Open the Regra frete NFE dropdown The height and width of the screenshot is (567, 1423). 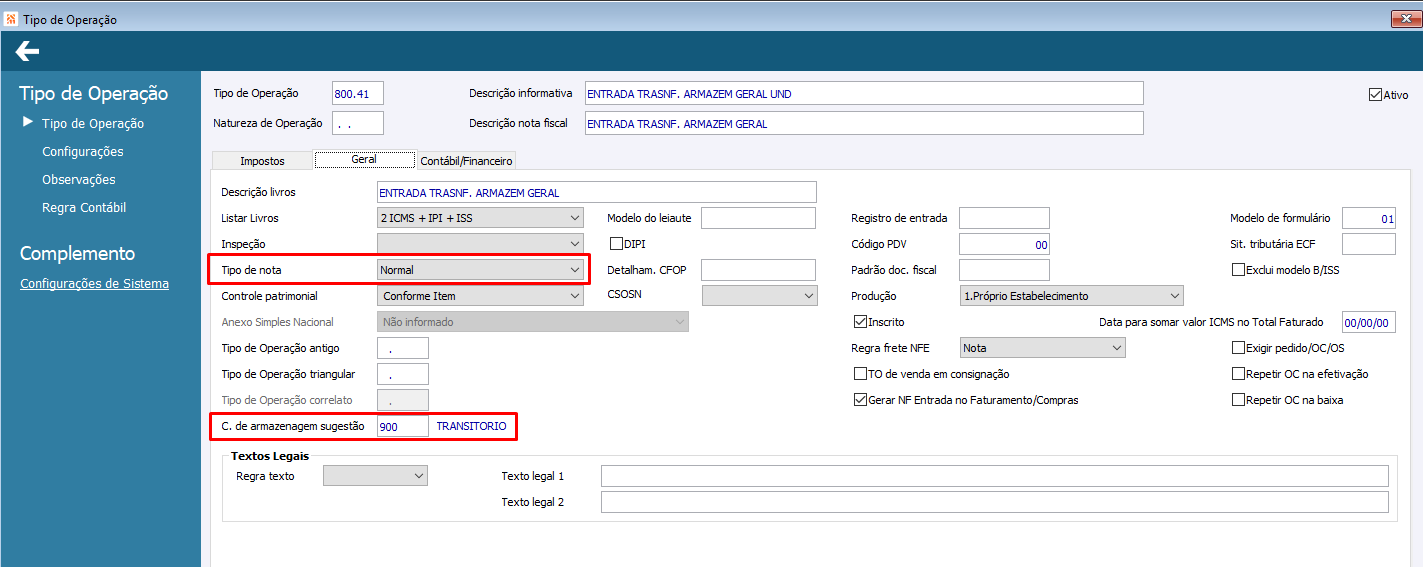[1042, 348]
